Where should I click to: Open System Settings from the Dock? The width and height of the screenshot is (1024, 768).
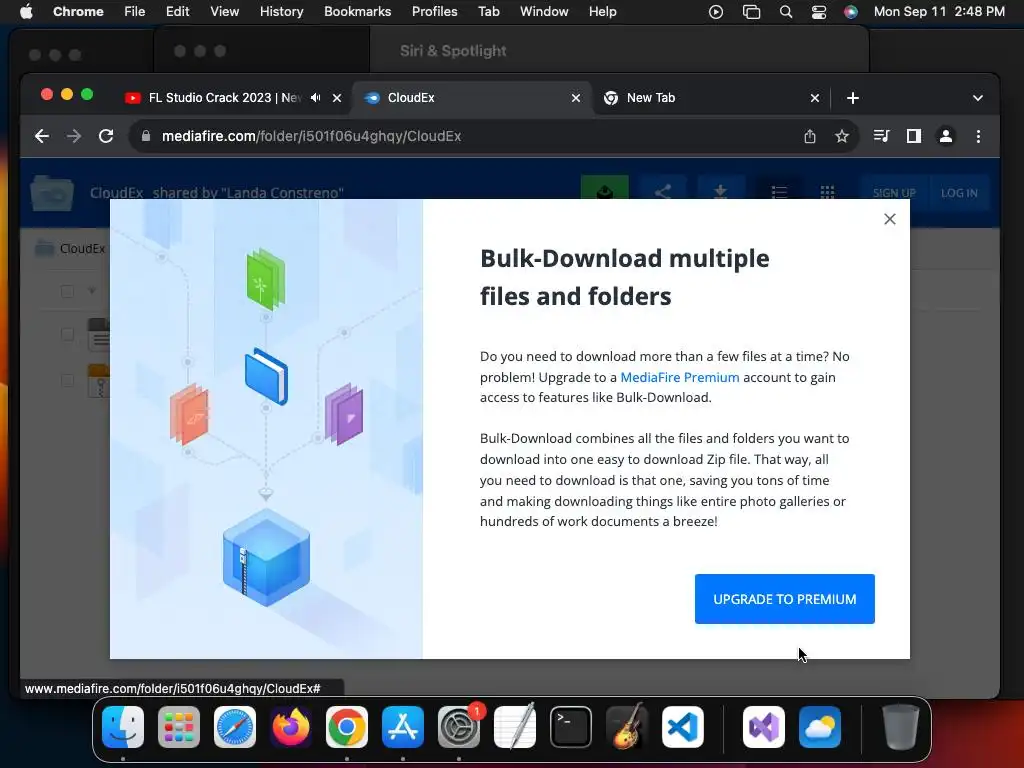459,727
